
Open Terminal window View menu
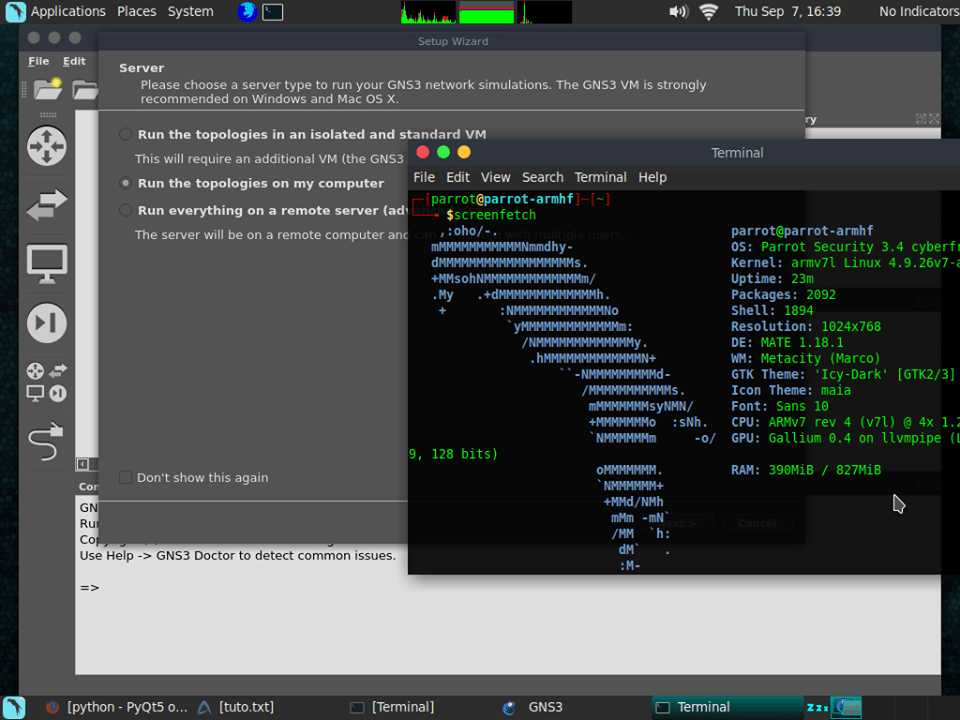coord(495,178)
